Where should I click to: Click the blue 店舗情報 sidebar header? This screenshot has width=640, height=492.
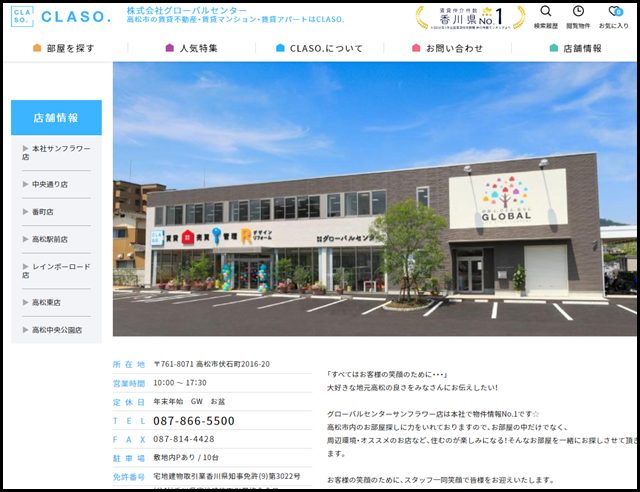[x=56, y=118]
